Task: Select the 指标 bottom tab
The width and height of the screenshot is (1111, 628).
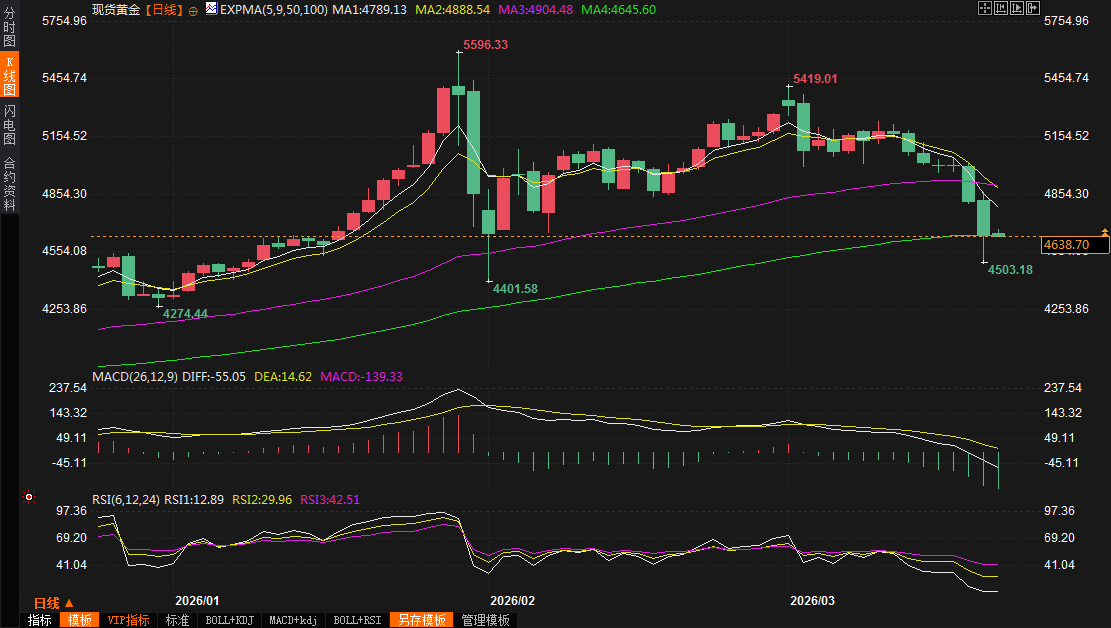Action: [40, 620]
